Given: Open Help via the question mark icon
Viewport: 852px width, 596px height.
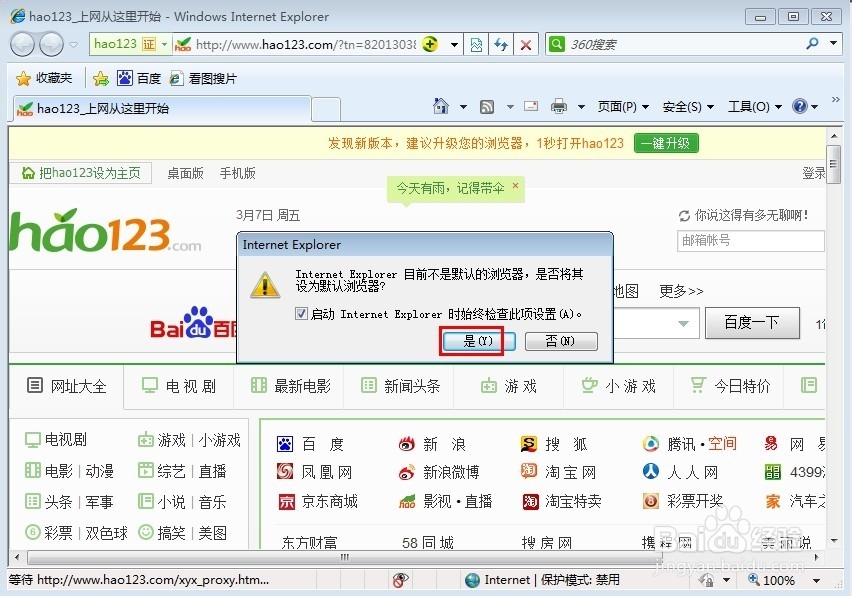Looking at the screenshot, I should [x=798, y=105].
